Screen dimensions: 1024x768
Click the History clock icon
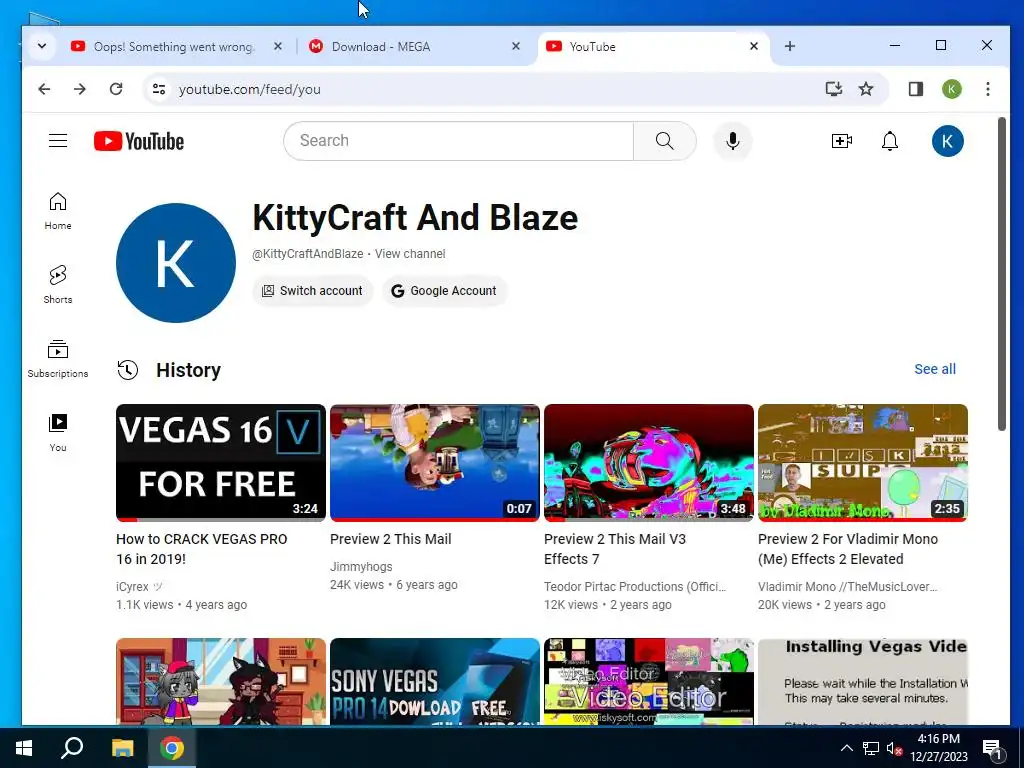128,370
